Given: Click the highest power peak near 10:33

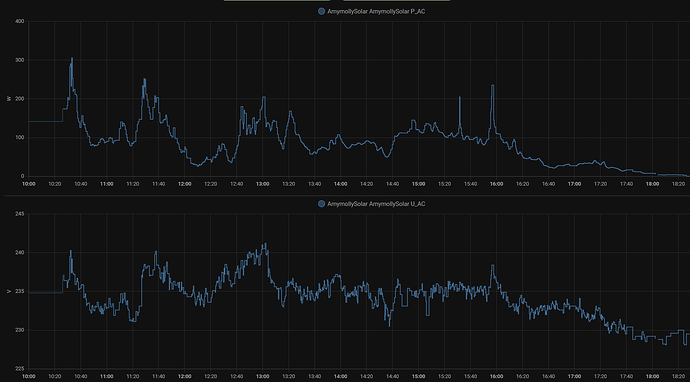Looking at the screenshot, I should click(x=72, y=59).
